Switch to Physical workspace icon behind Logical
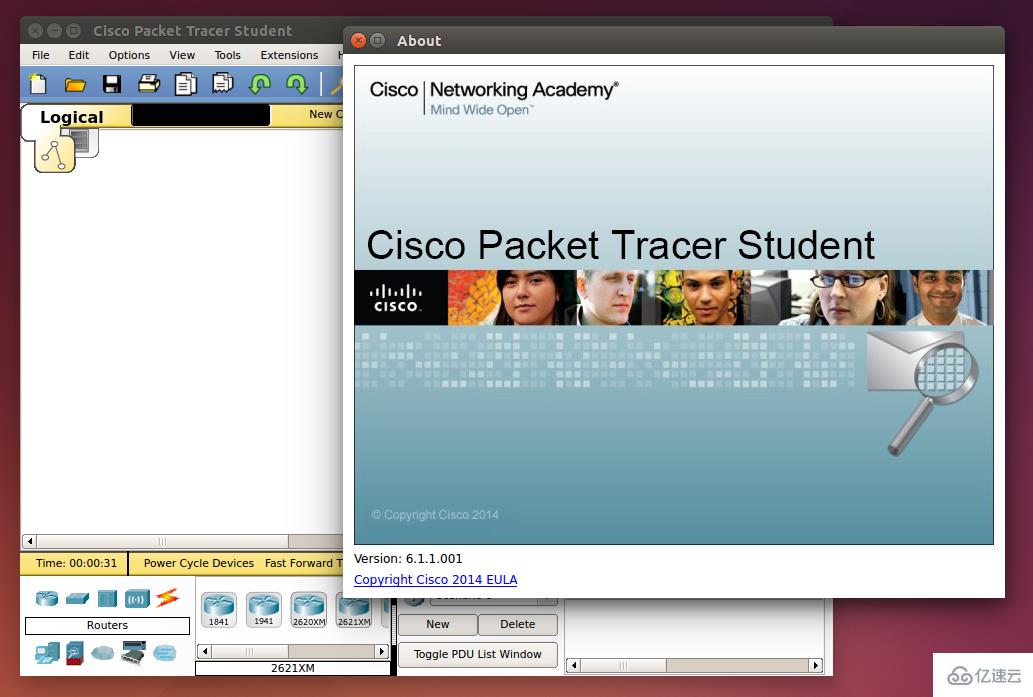Screen dimensions: 1033x697 point(86,142)
